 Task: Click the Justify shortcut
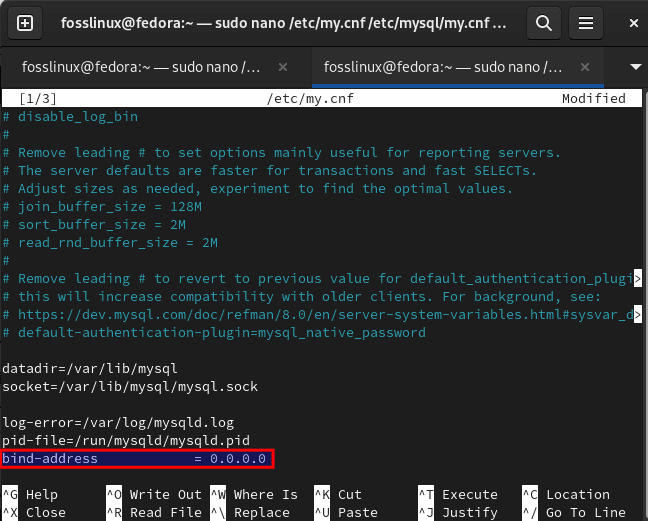458,513
